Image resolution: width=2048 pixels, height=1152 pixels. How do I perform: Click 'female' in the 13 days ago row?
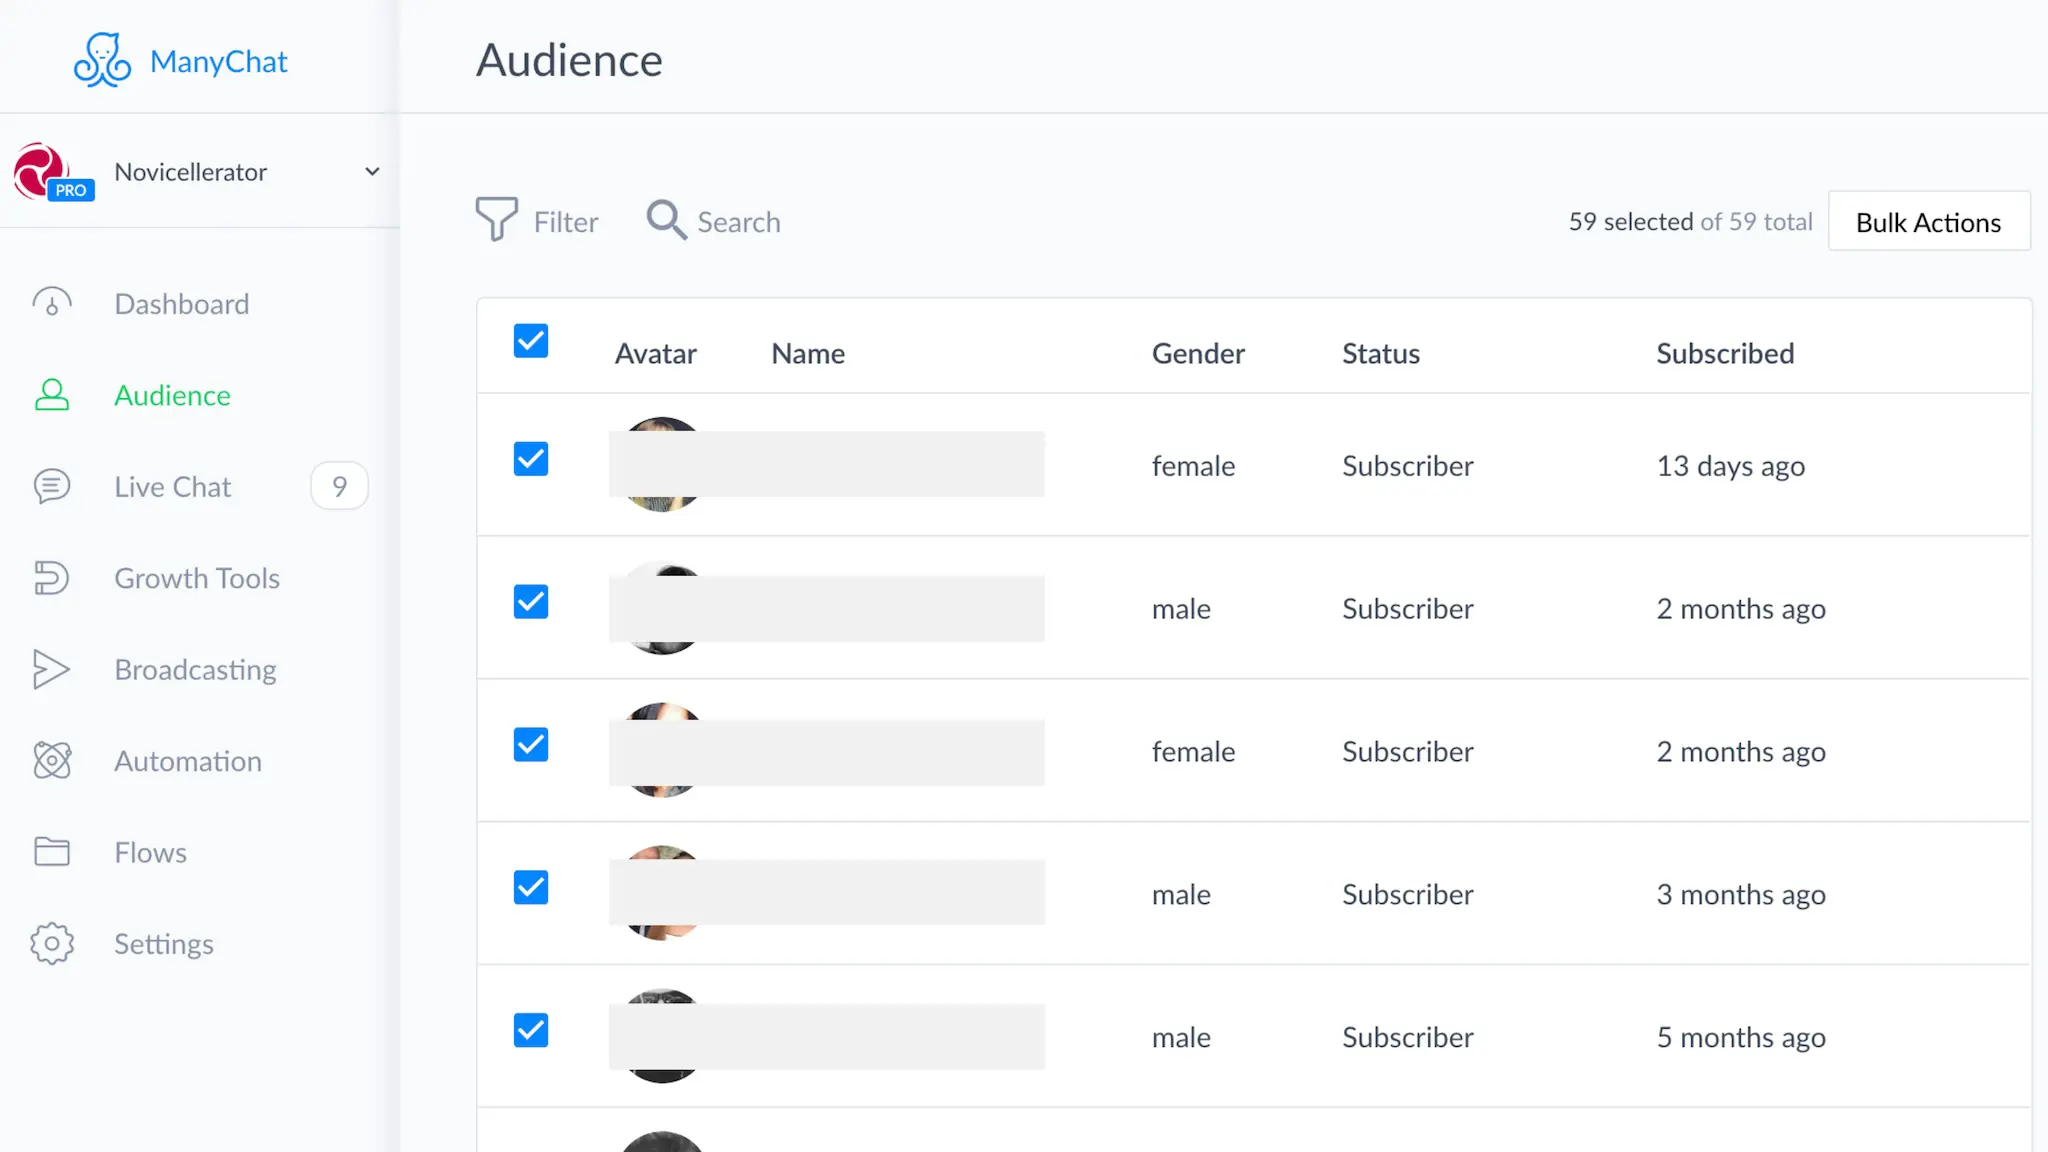(x=1193, y=466)
